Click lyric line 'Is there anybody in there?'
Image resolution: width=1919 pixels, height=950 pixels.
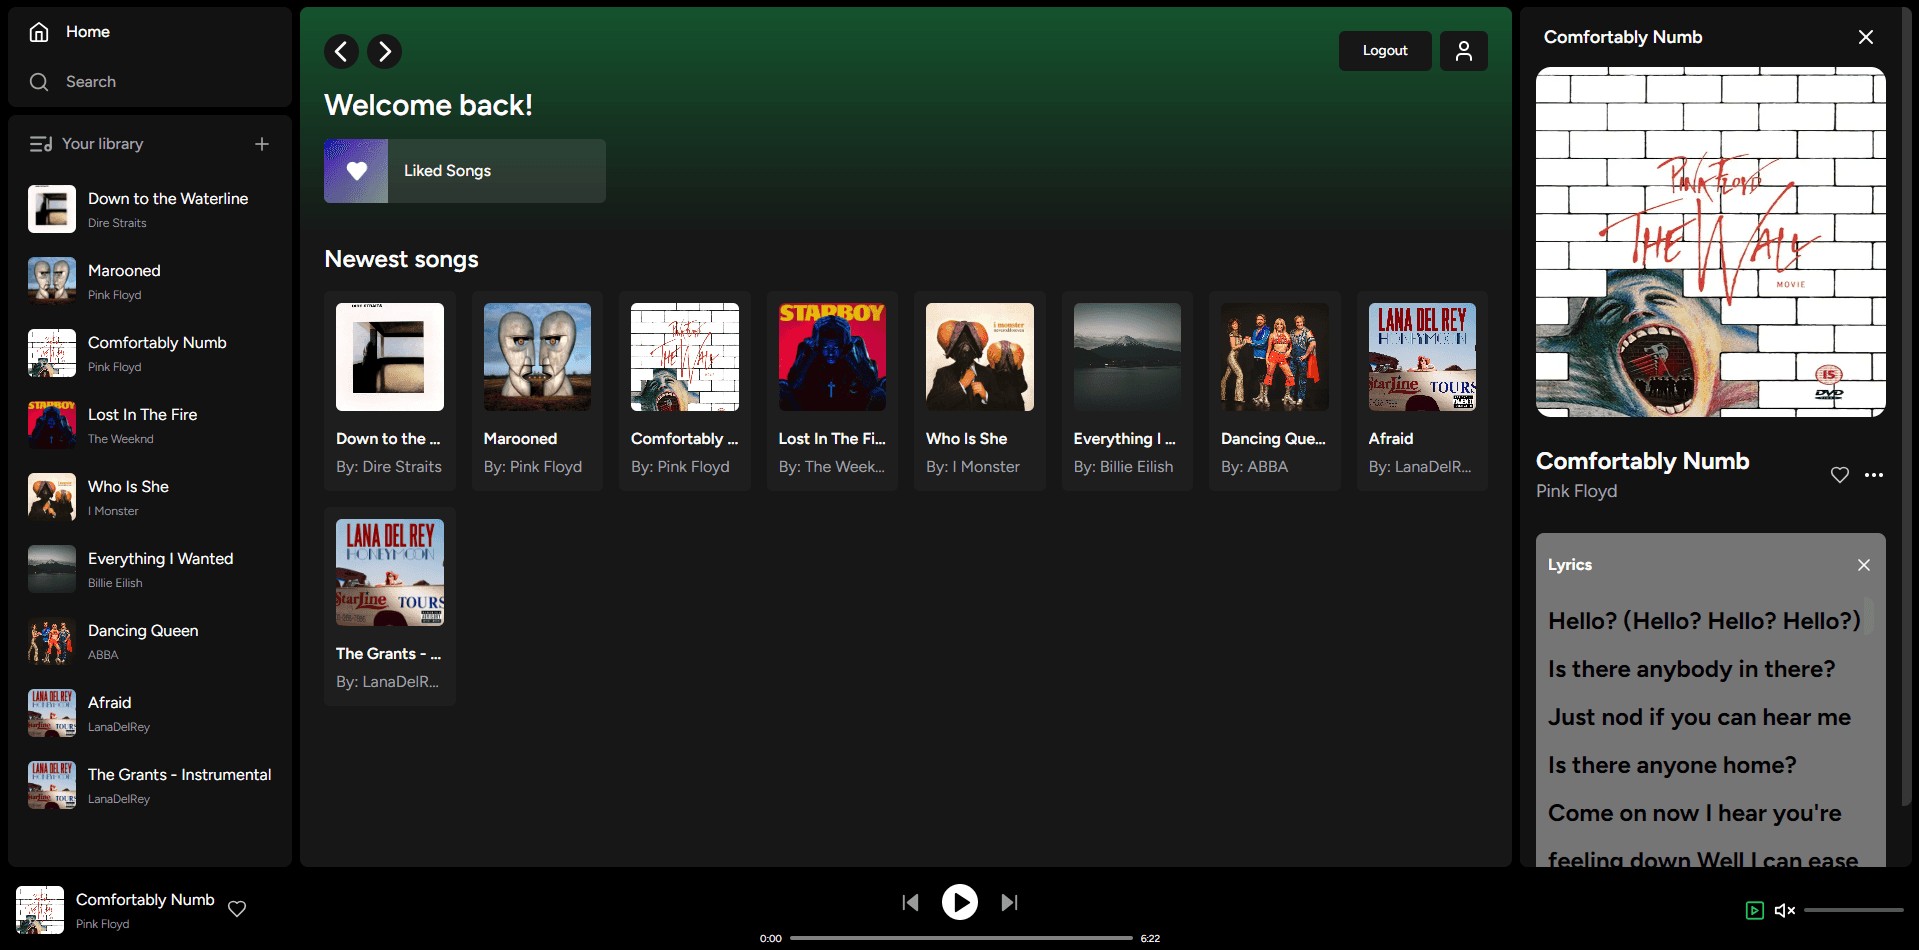point(1692,669)
